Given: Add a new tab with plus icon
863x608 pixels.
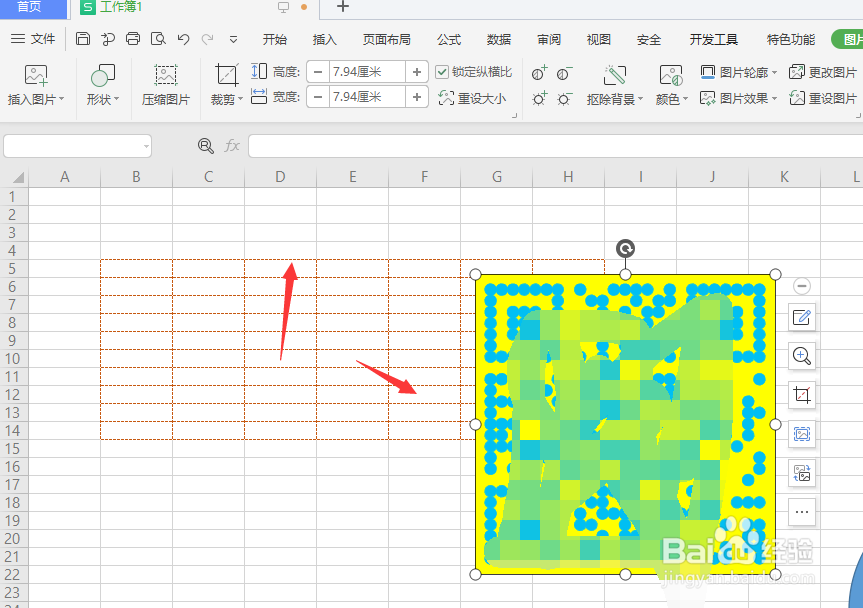Looking at the screenshot, I should tap(342, 7).
